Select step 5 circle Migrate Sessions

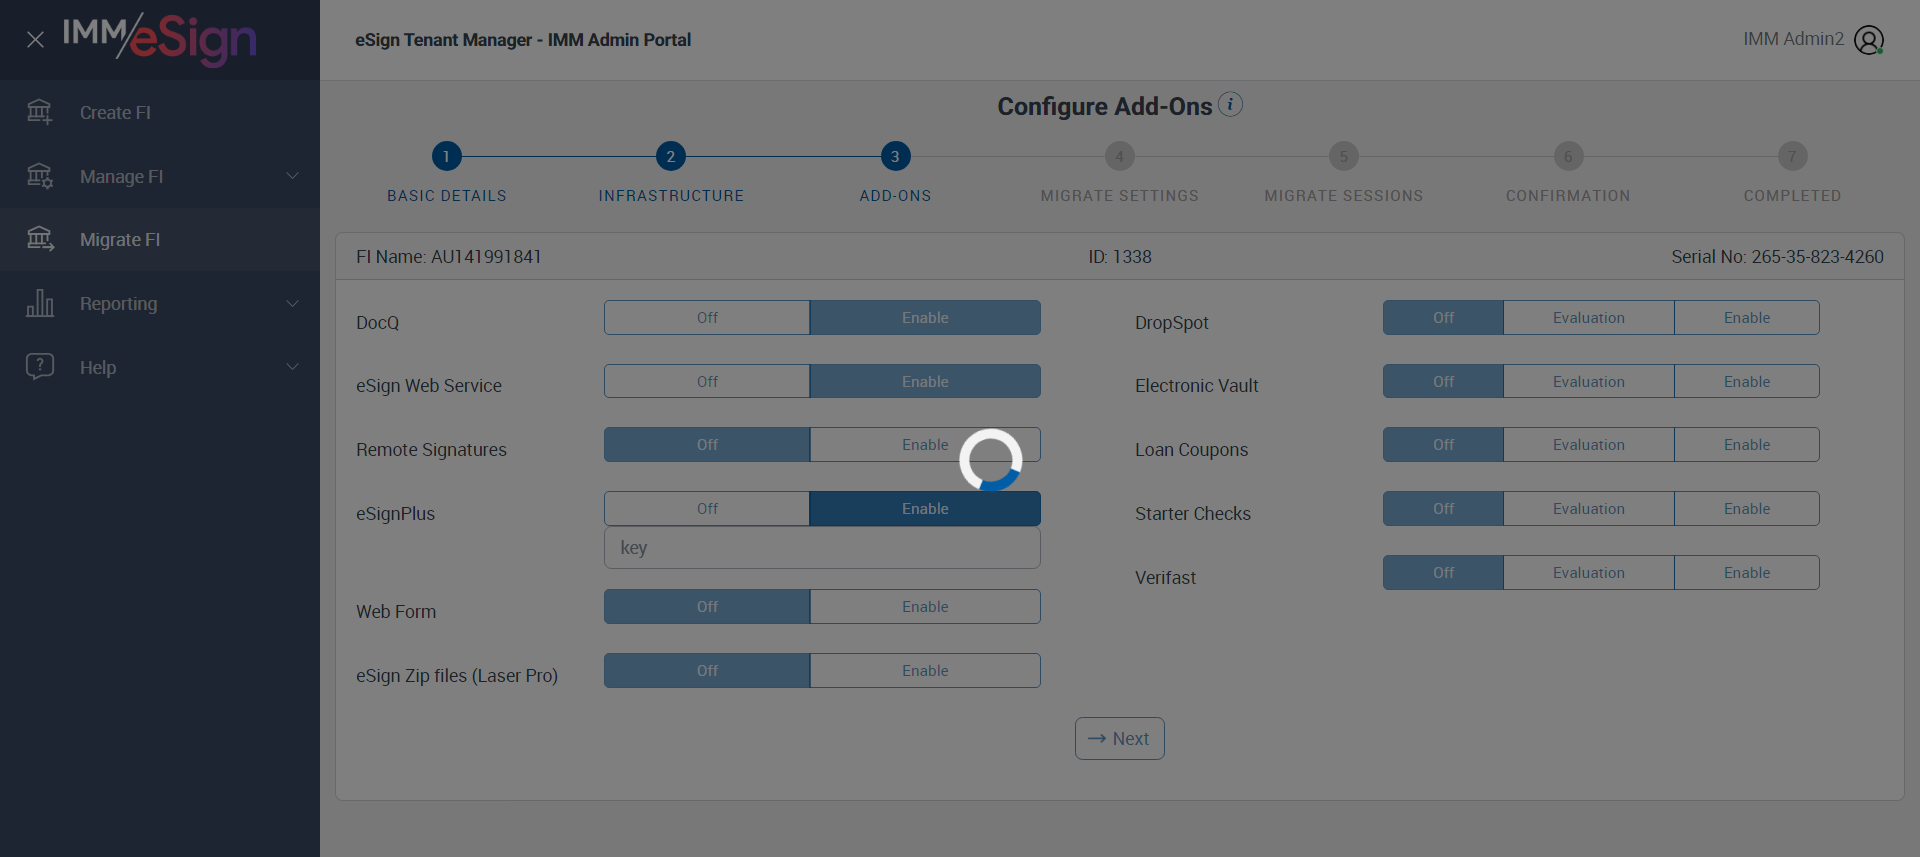1343,156
